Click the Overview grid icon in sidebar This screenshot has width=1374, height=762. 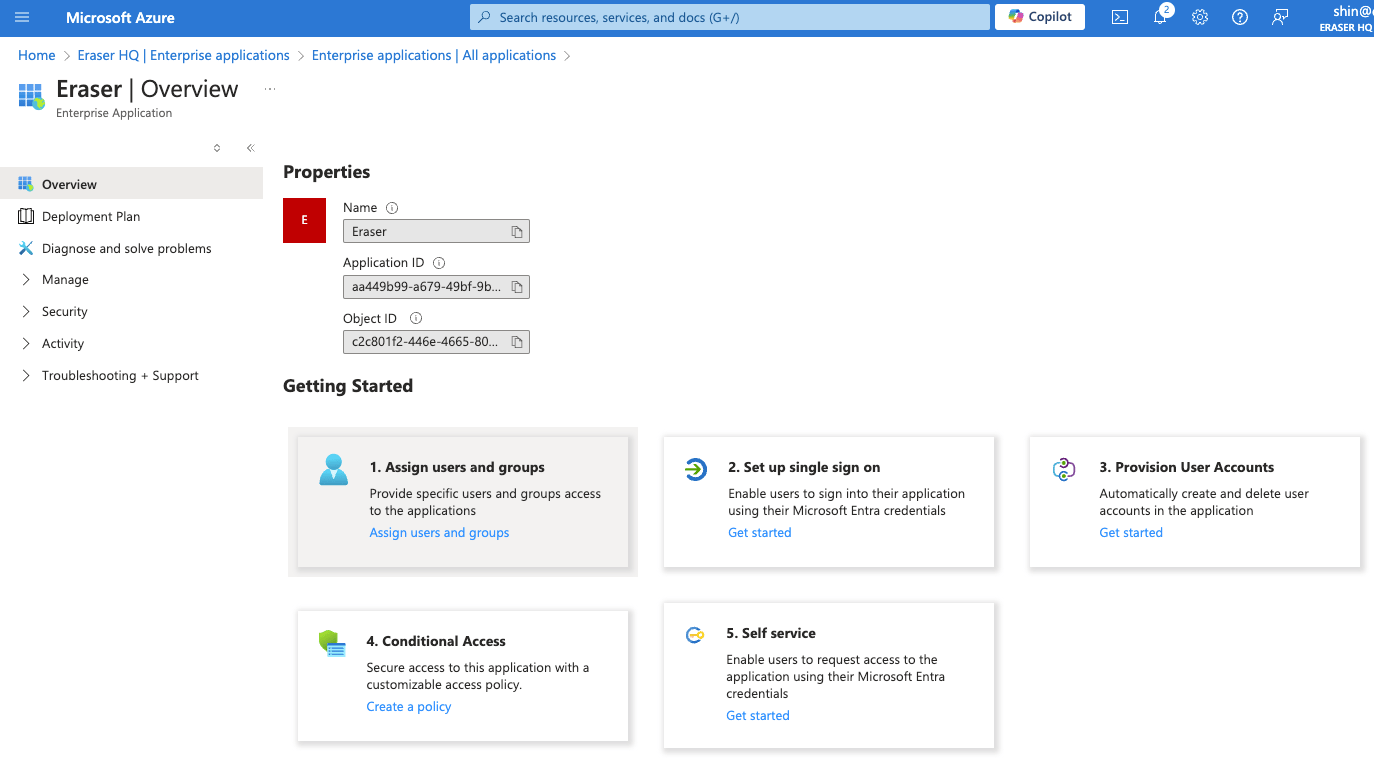click(x=26, y=184)
